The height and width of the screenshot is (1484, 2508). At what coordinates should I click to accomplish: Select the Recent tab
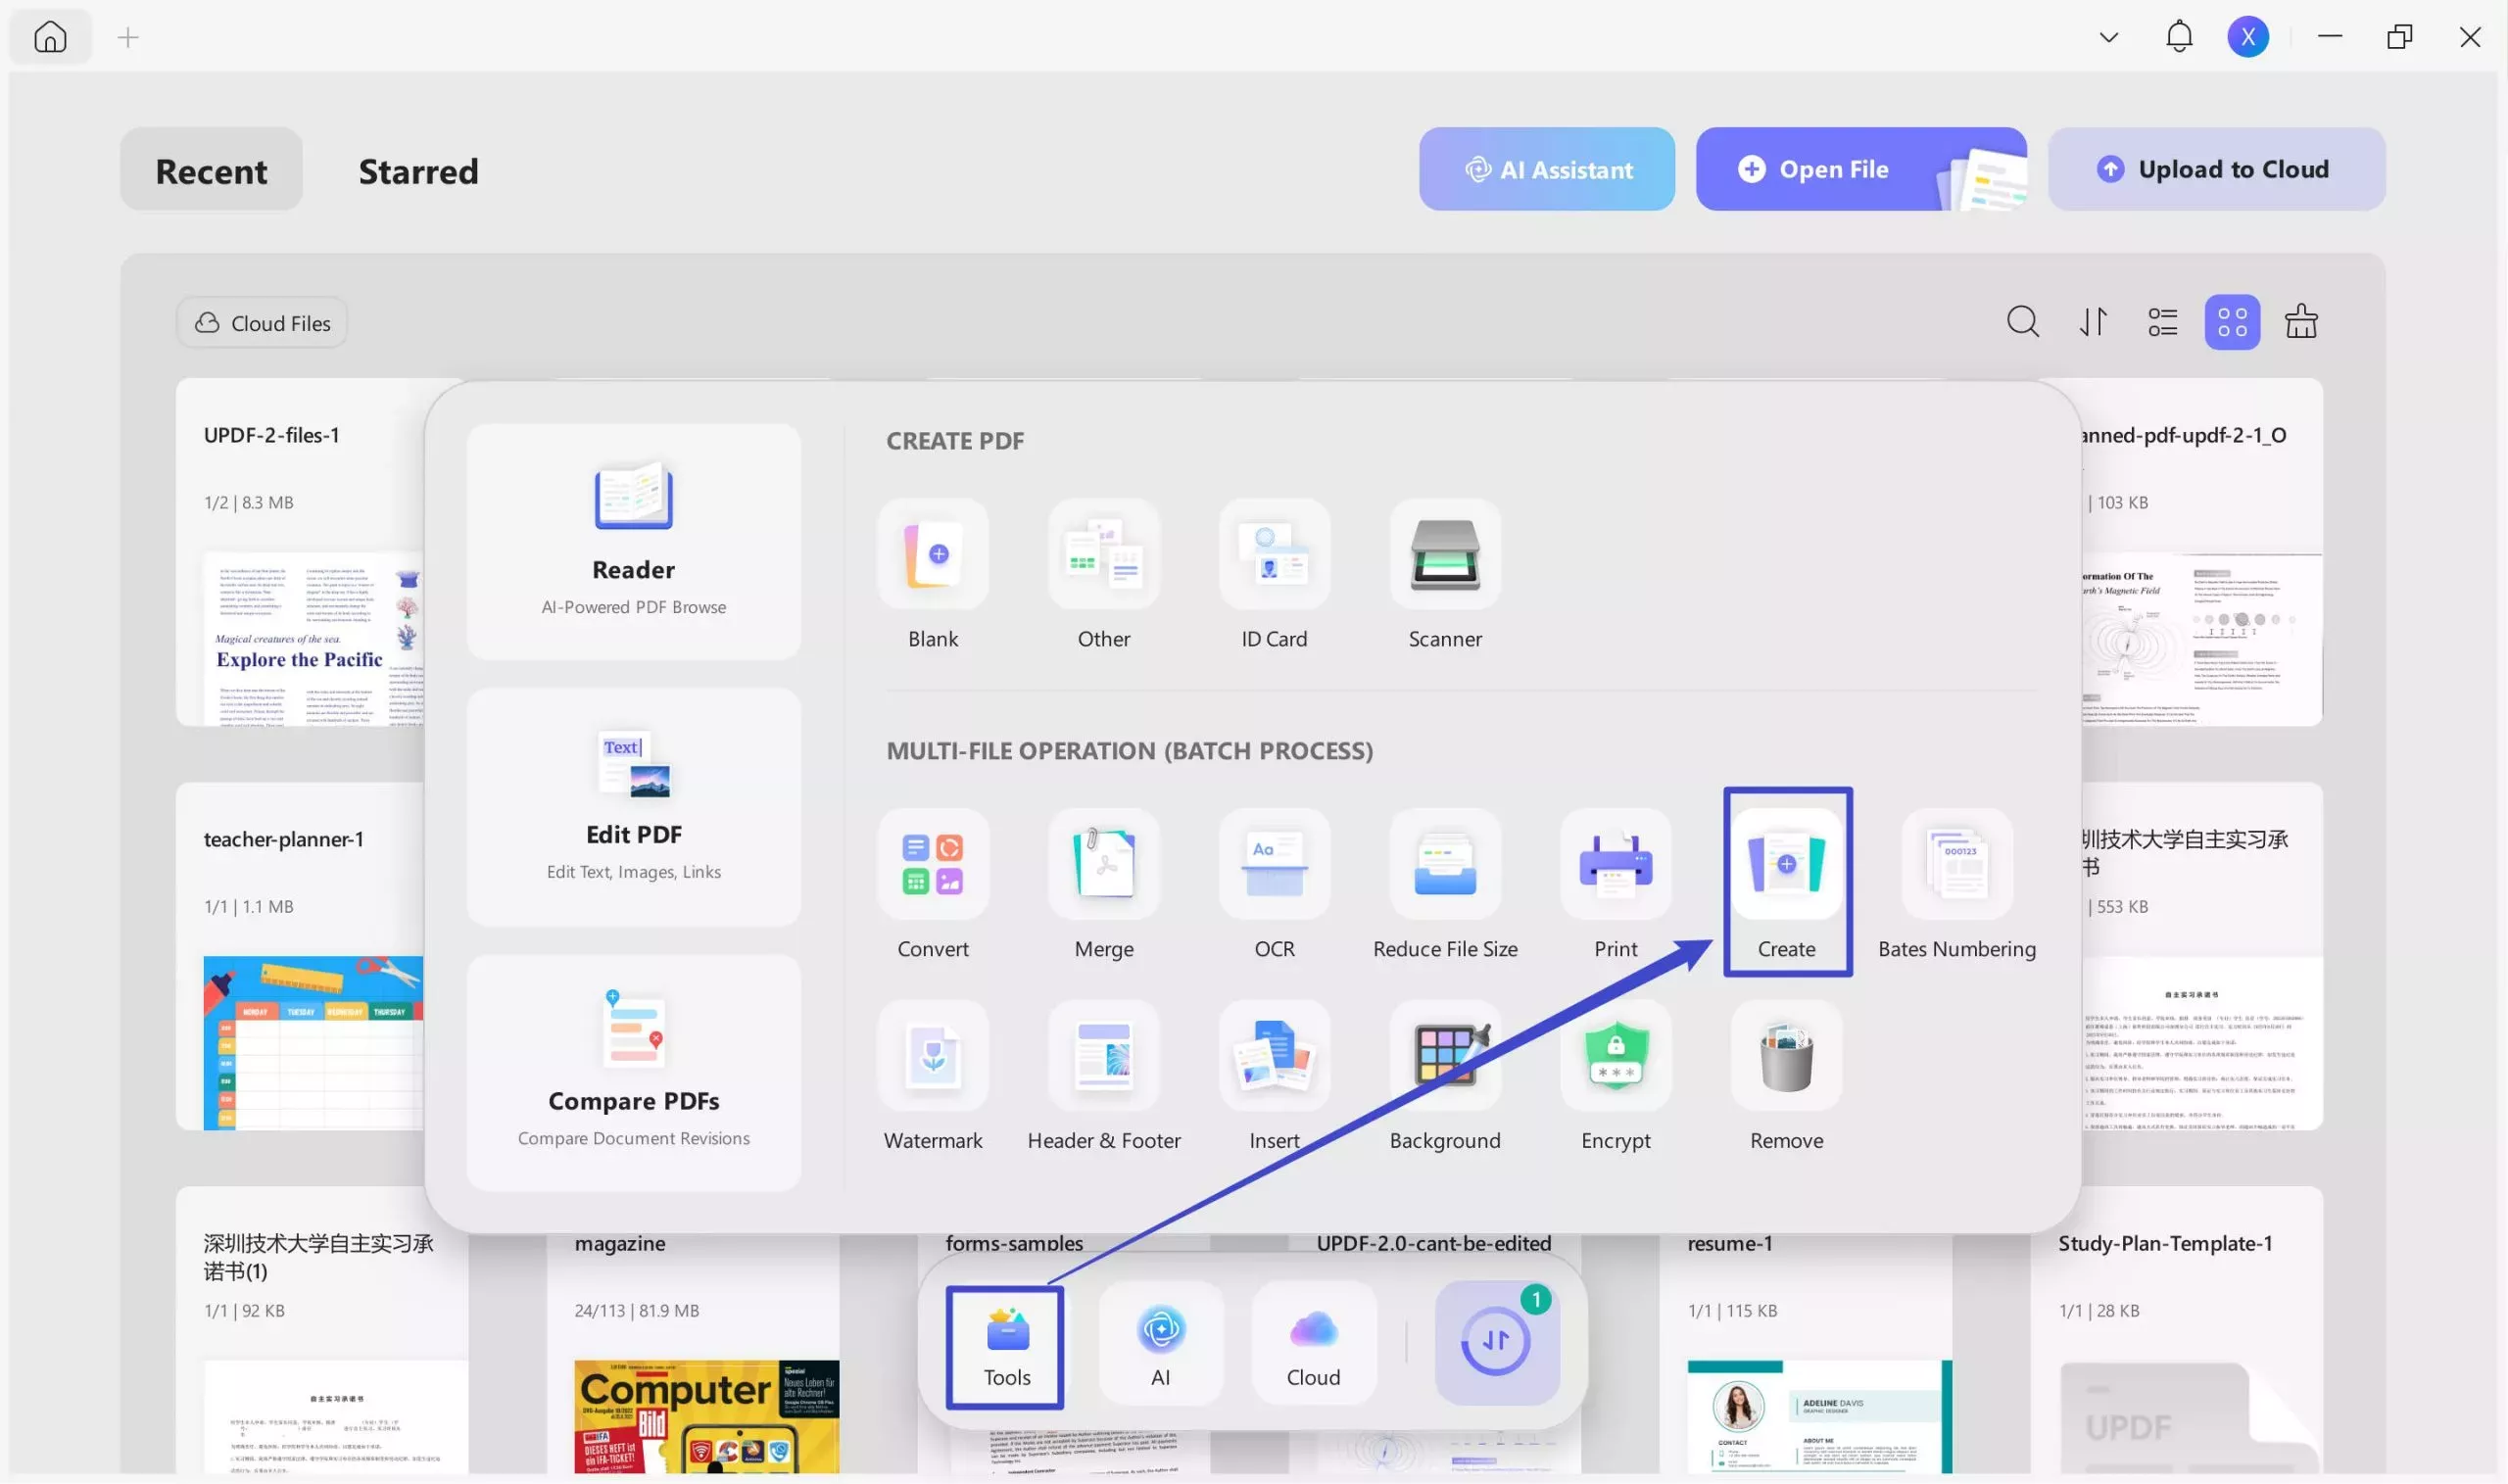211,171
